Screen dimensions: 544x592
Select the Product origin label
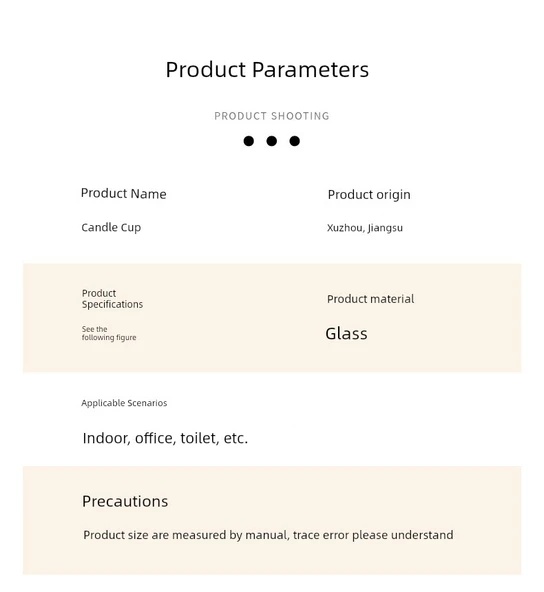[x=369, y=195]
